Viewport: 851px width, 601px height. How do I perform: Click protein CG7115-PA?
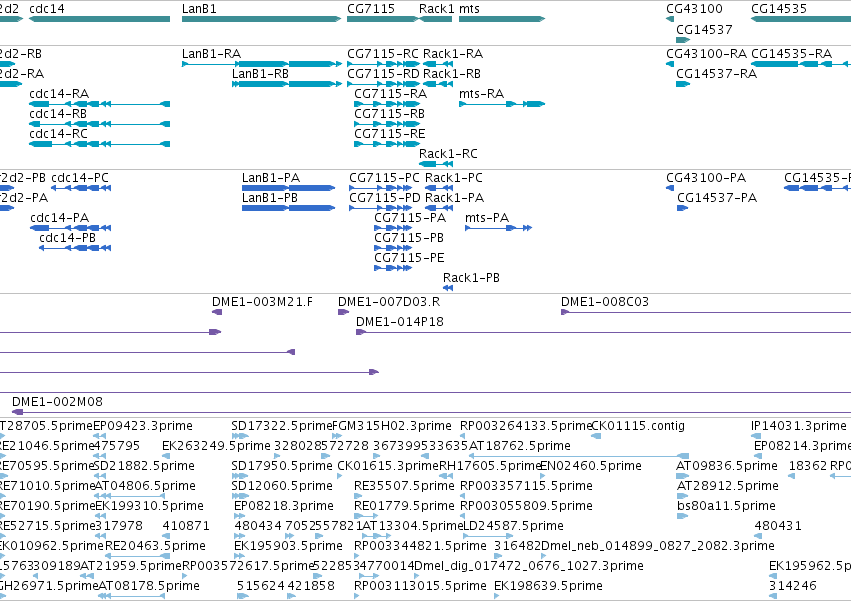393,228
